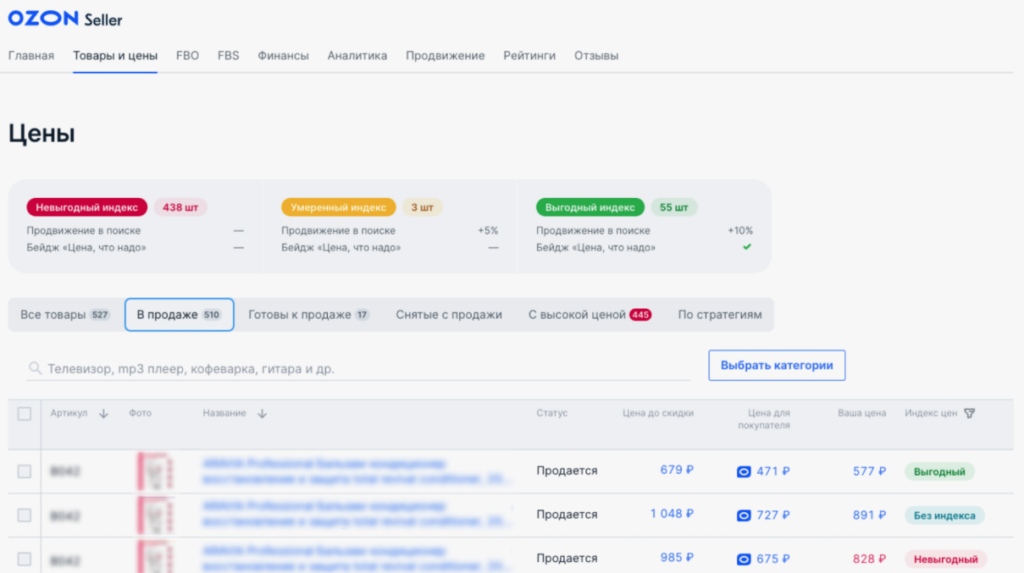Viewport: 1024px width, 573px height.
Task: Click the Цена до скидки column header
Action: point(658,413)
